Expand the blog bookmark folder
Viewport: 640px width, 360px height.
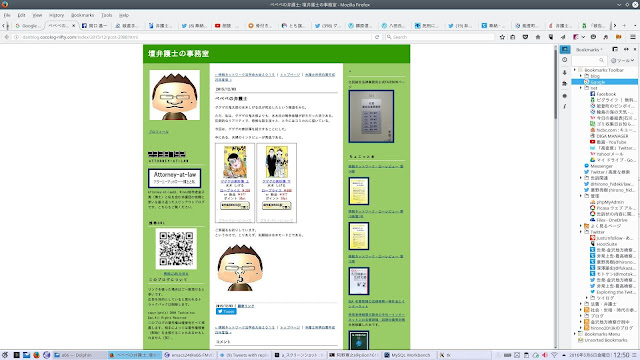(581, 76)
